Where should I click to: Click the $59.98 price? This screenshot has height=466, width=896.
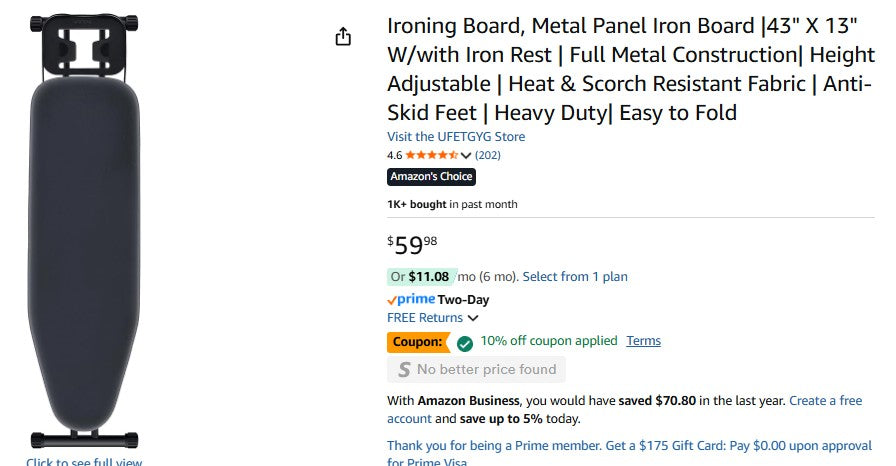[x=412, y=244]
